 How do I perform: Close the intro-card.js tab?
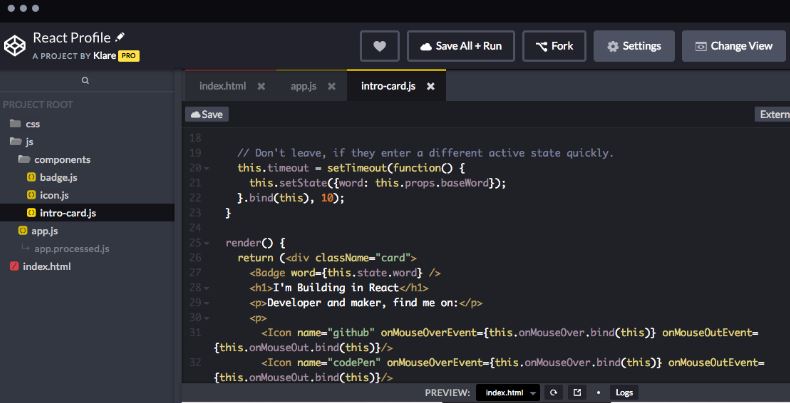click(431, 86)
